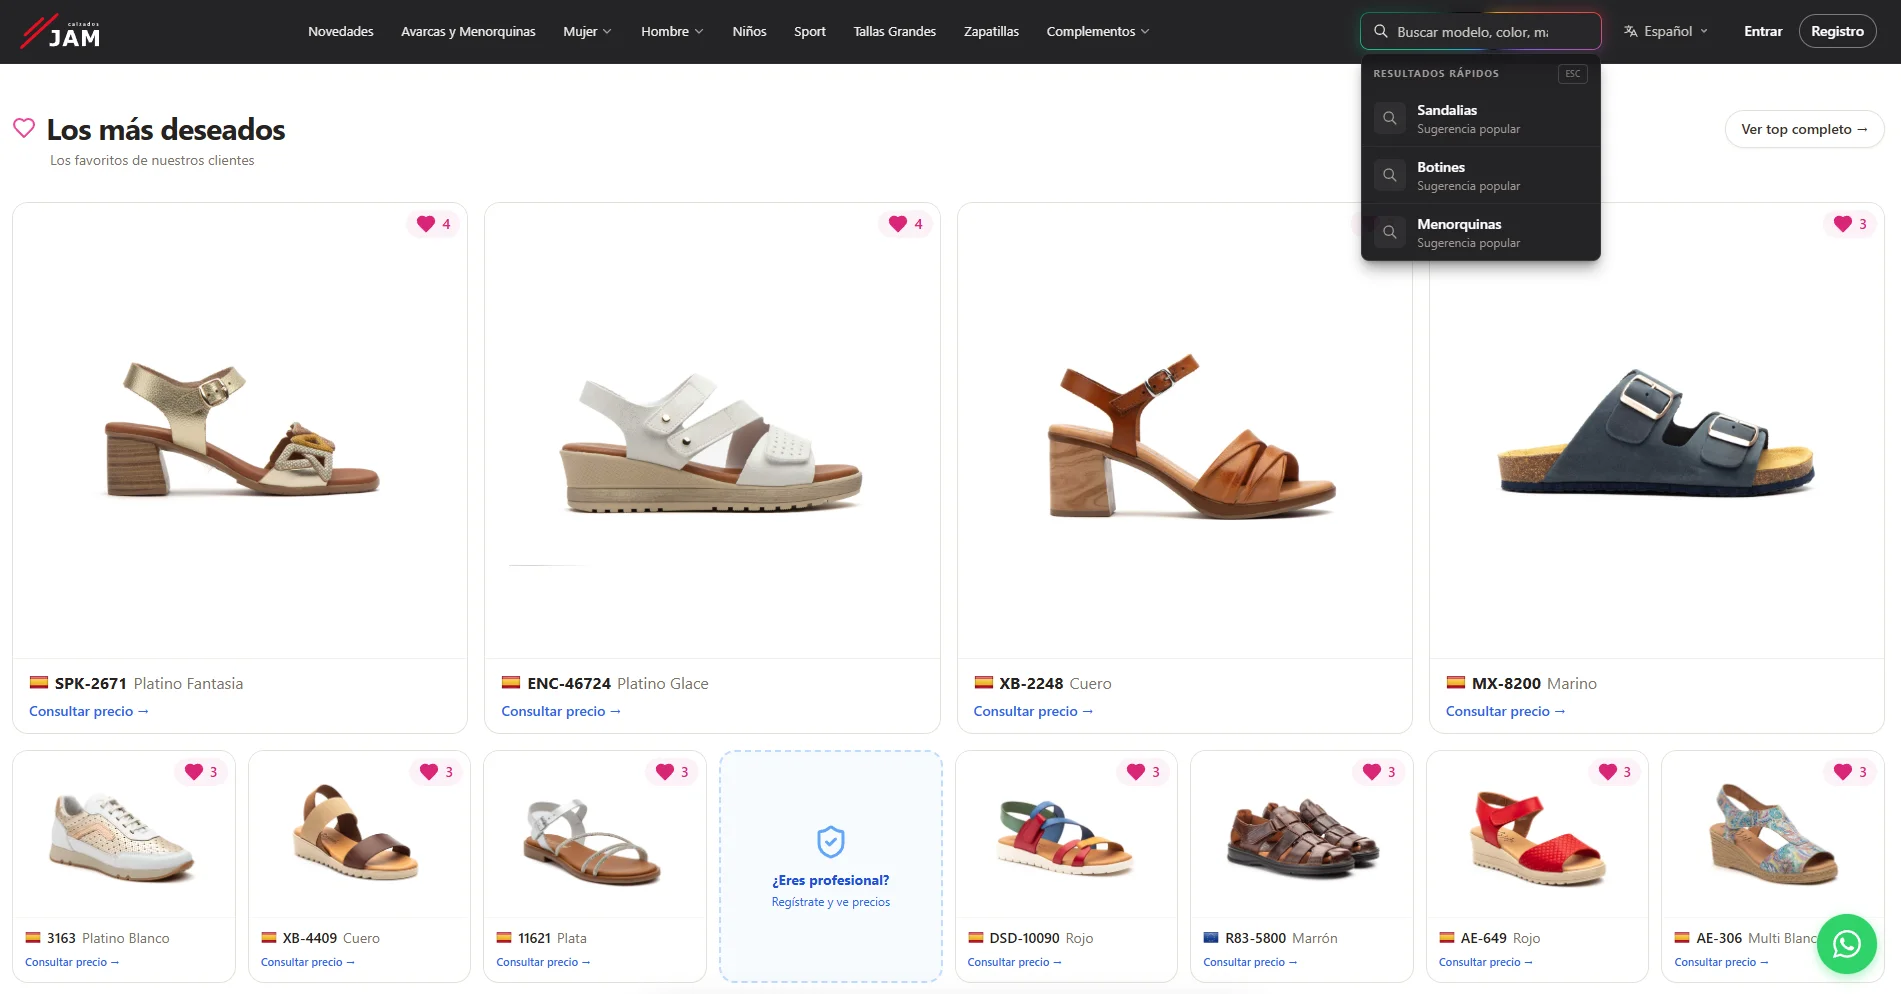This screenshot has width=1901, height=994.
Task: Click Consultar precio for 3163 Platino Blanco
Action: 72,962
